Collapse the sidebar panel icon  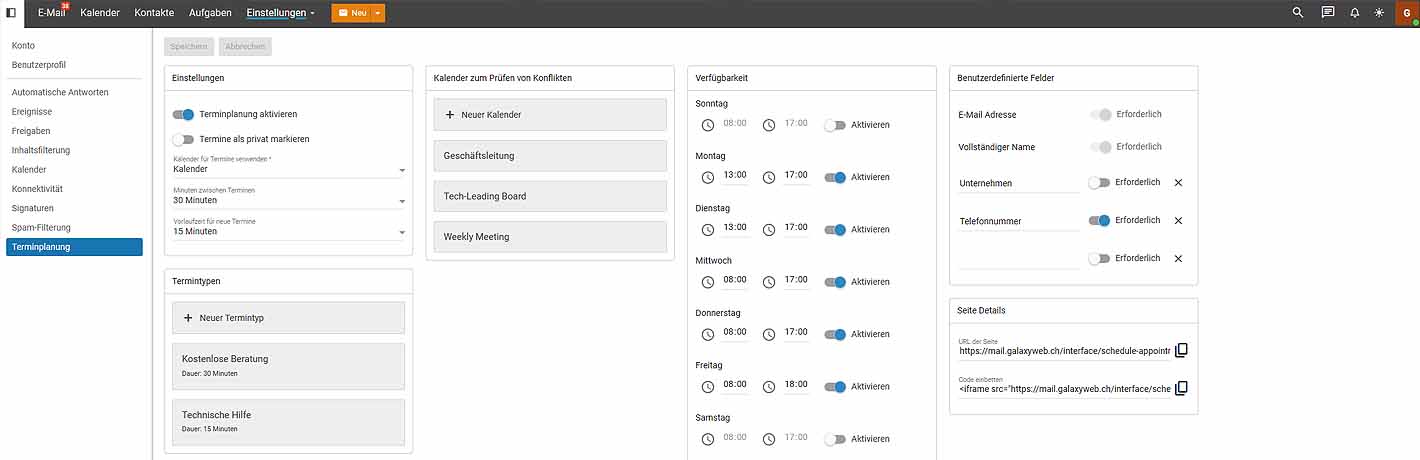coord(11,13)
